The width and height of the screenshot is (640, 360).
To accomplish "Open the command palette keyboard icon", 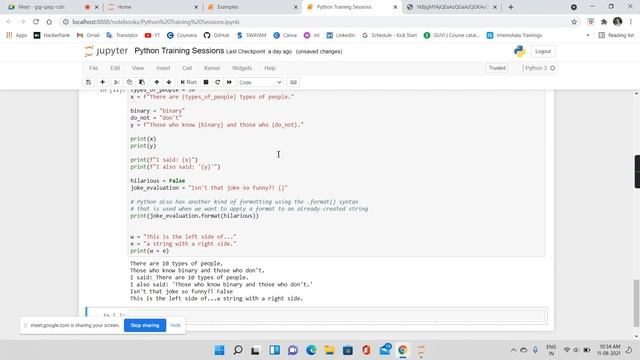I will point(293,82).
